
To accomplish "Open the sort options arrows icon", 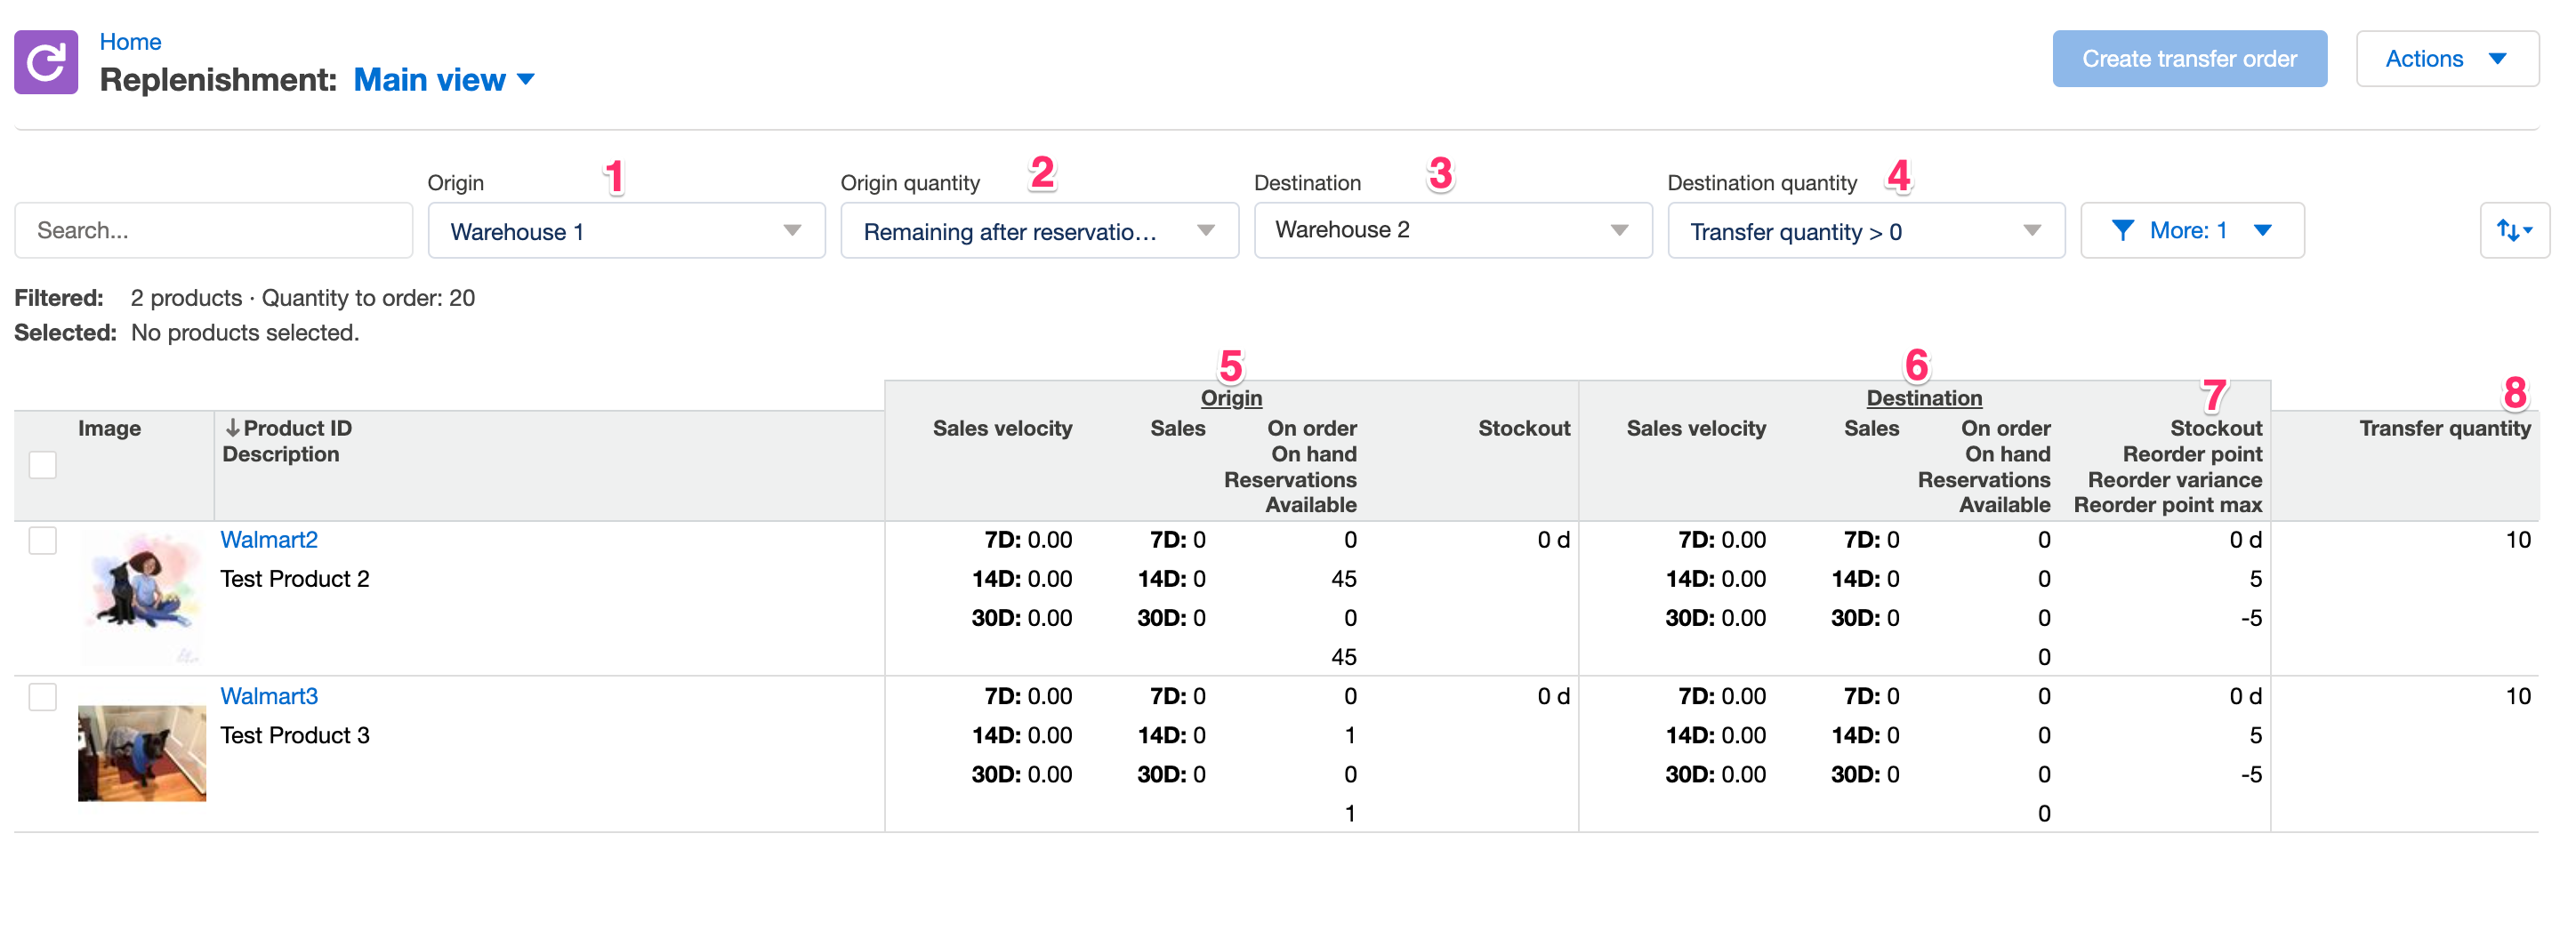I will (x=2515, y=230).
